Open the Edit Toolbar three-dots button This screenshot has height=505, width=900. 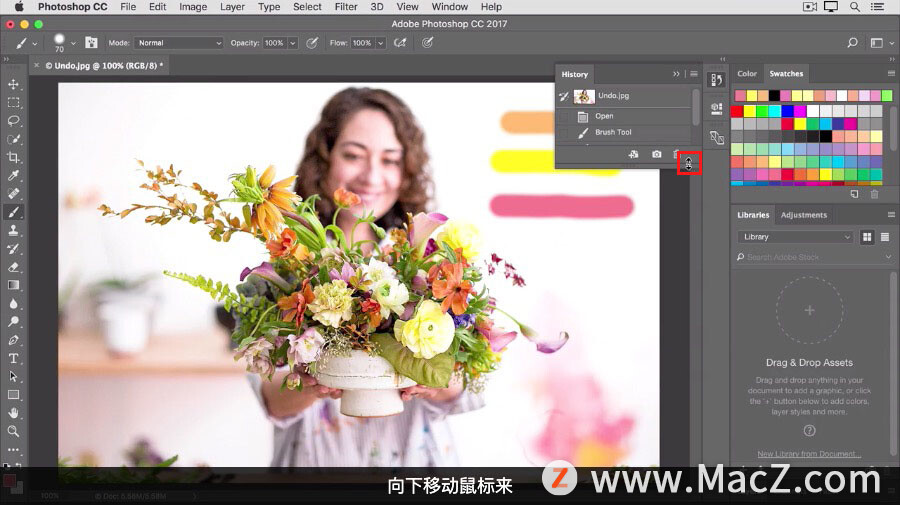pos(13,449)
